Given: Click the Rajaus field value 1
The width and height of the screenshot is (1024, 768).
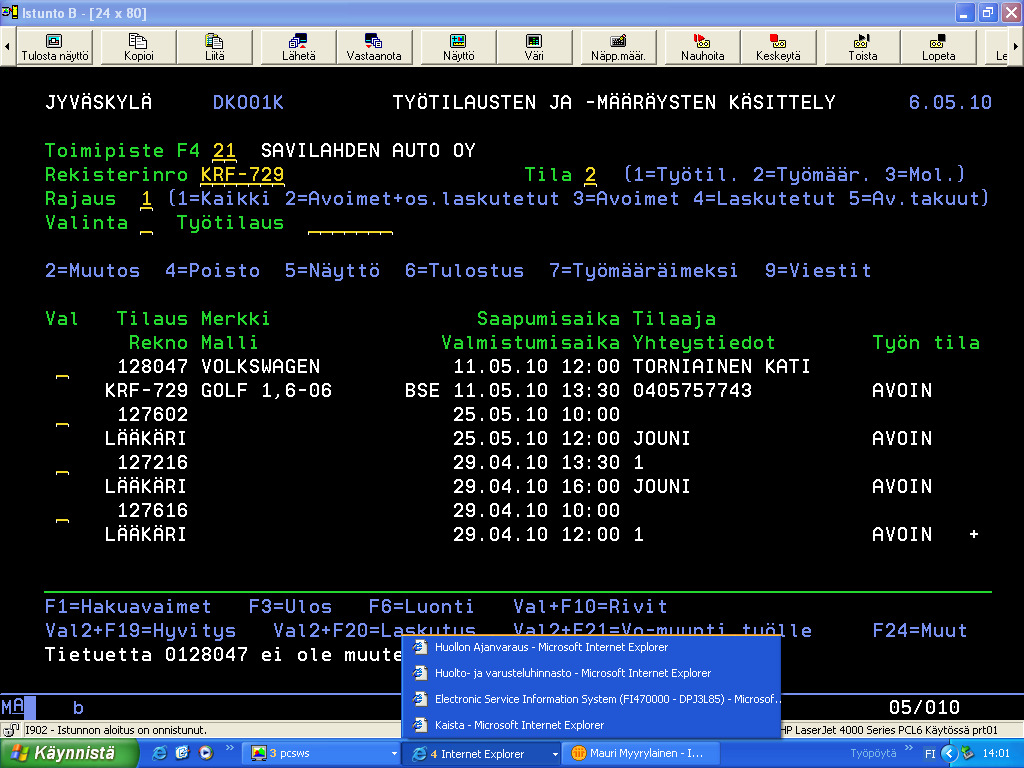Looking at the screenshot, I should click(146, 199).
